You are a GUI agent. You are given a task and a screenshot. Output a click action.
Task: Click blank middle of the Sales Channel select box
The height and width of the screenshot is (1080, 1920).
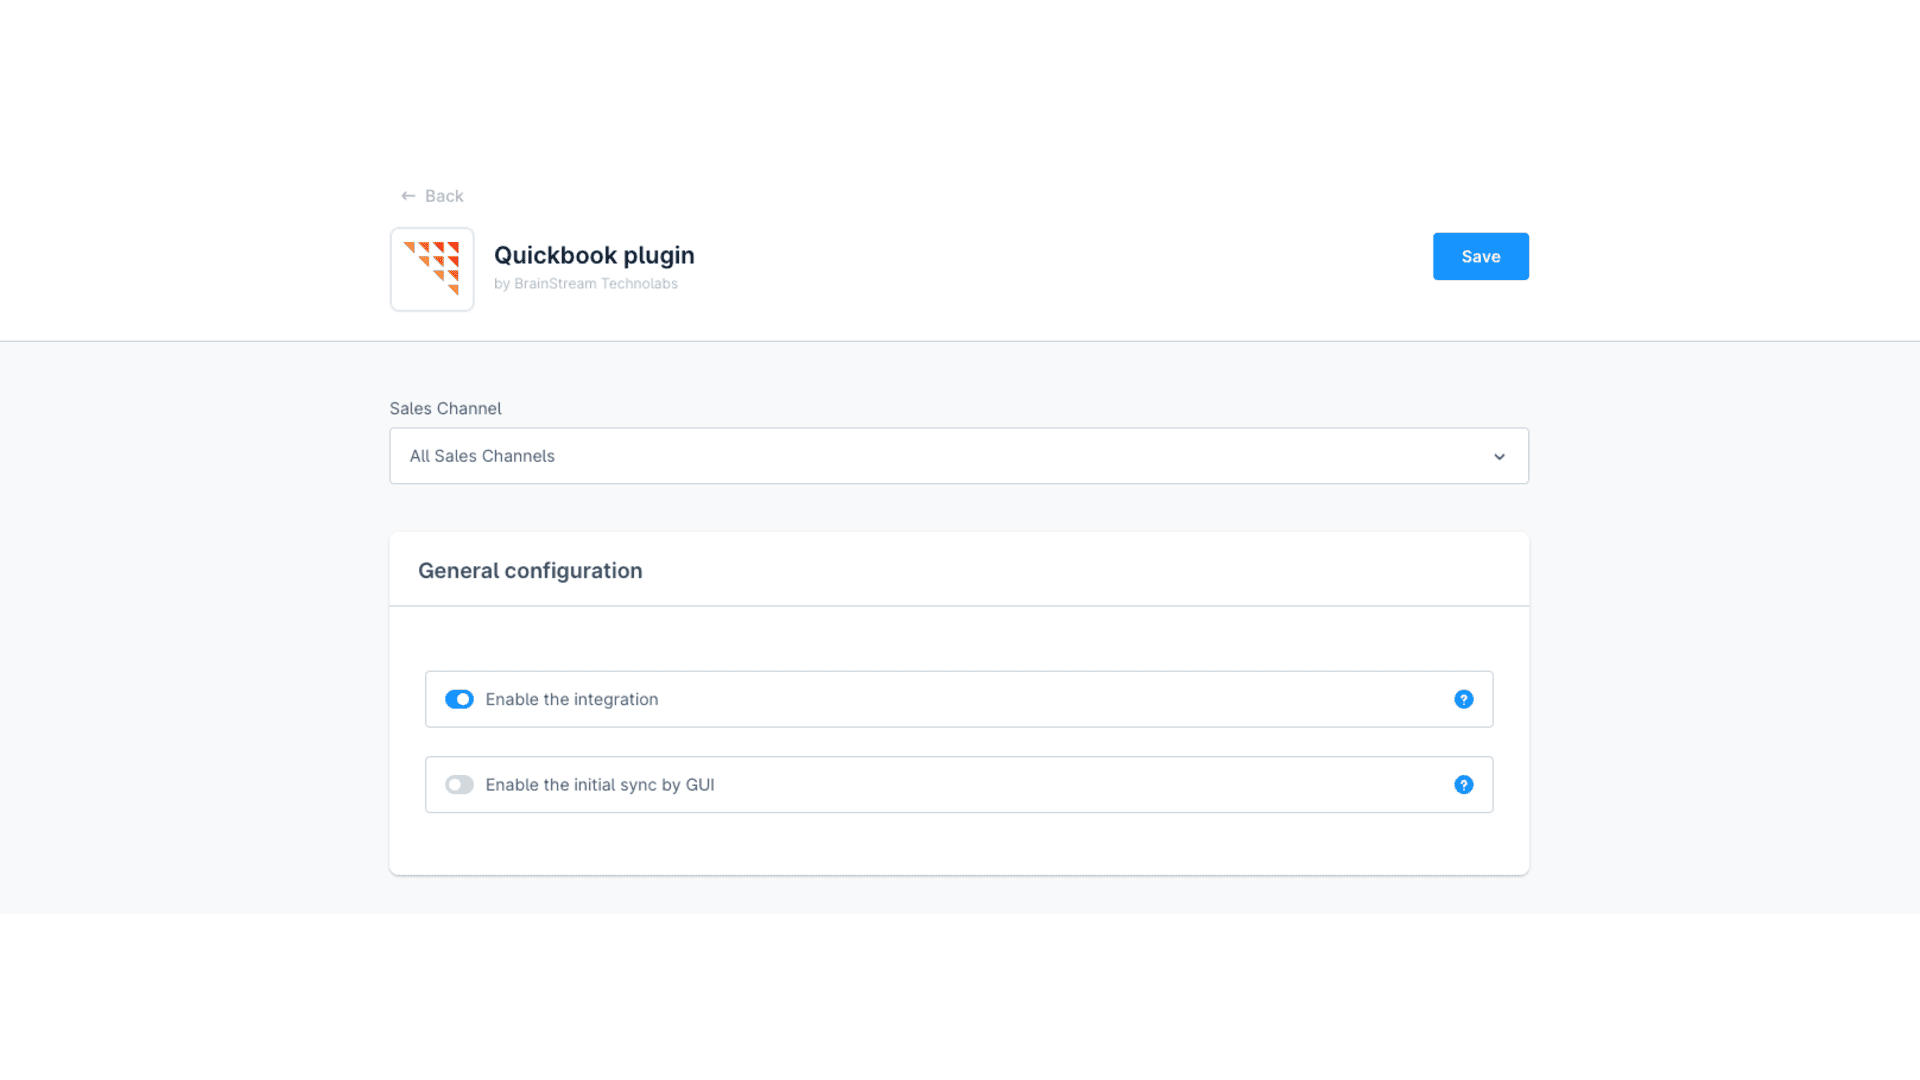tap(1000, 456)
